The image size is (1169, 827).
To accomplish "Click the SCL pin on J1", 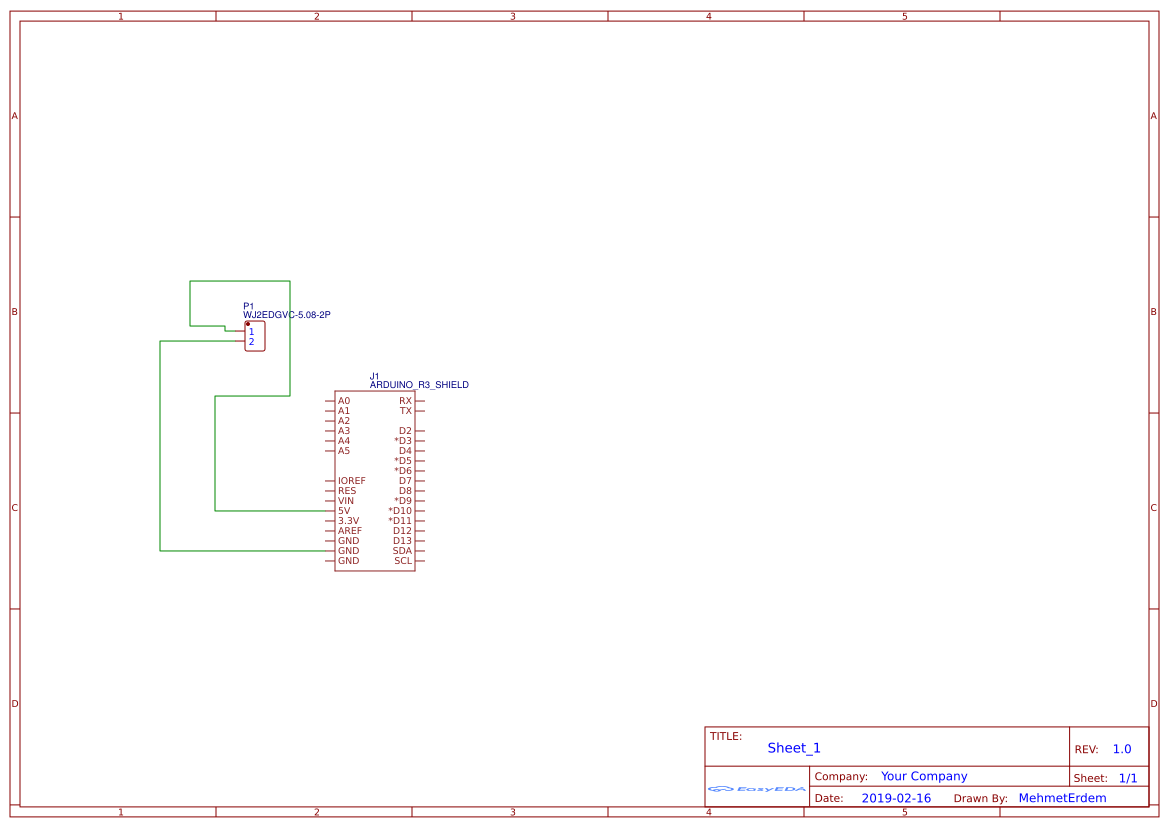I will tap(421, 561).
